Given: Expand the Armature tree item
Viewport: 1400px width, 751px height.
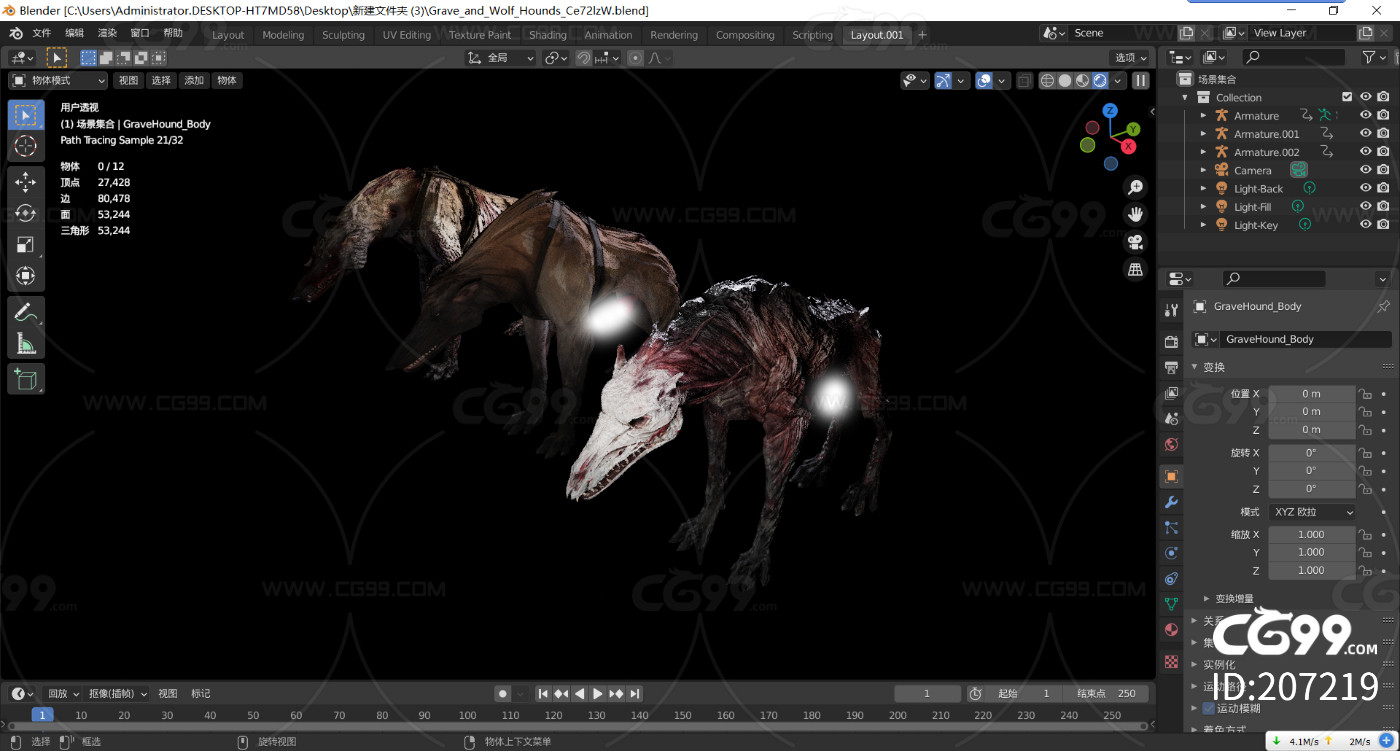Looking at the screenshot, I should (x=1203, y=116).
